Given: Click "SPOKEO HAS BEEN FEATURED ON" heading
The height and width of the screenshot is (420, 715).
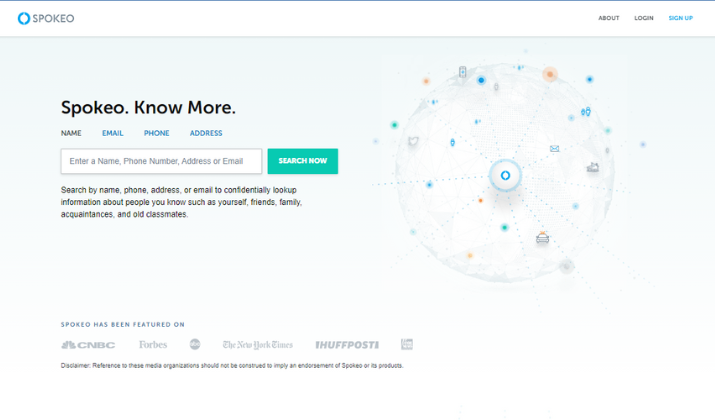Looking at the screenshot, I should 123,325.
